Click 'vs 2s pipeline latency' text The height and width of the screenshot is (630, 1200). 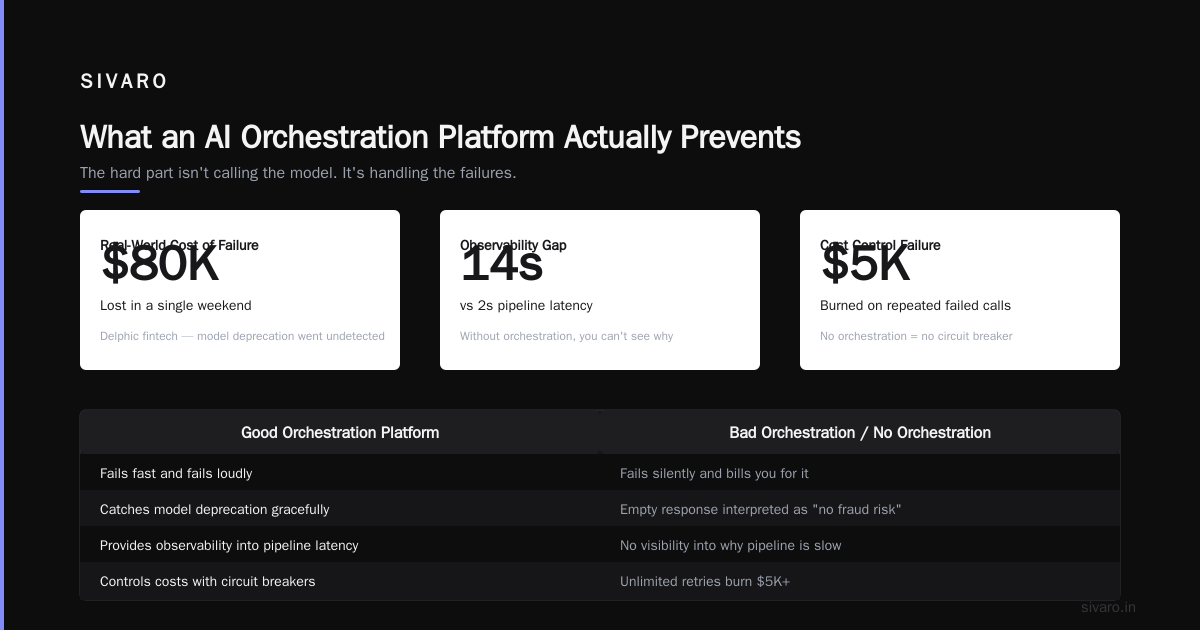[526, 305]
